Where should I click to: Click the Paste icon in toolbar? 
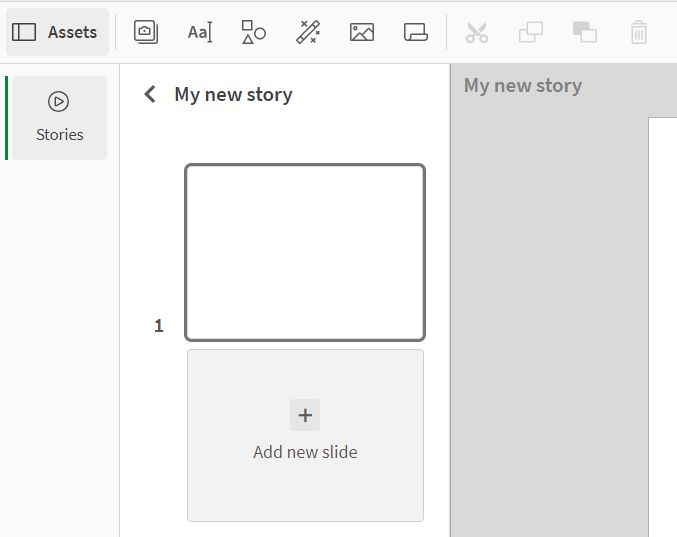(x=585, y=32)
